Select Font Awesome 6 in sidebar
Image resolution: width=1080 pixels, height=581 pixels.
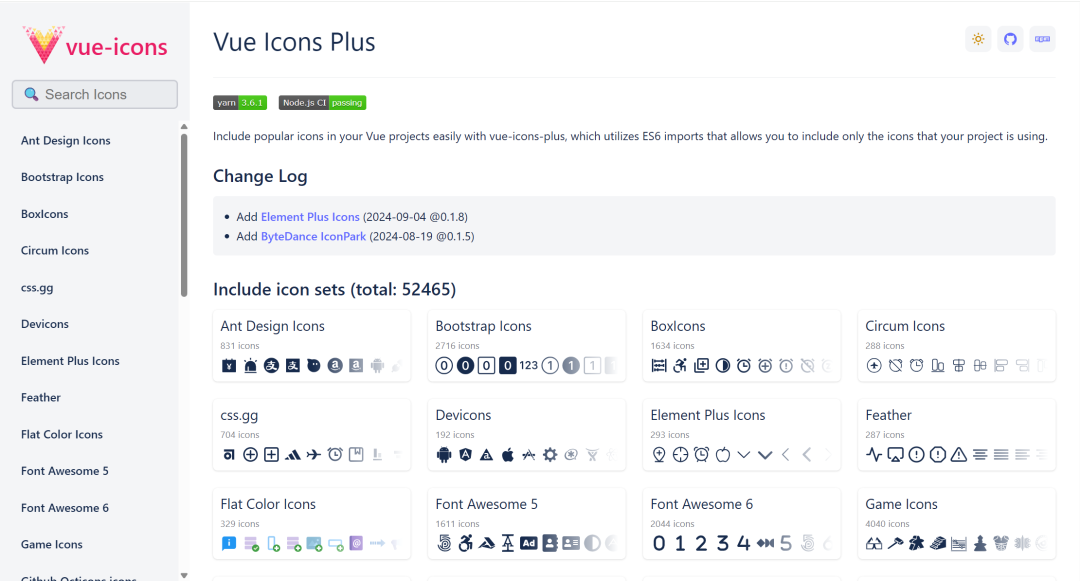pyautogui.click(x=65, y=508)
